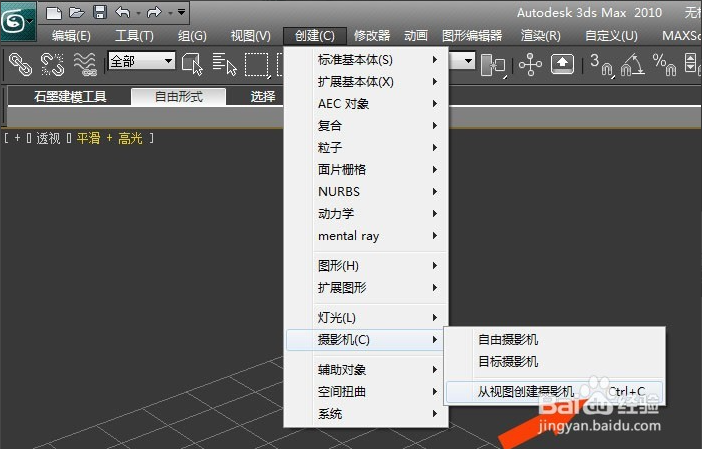
Task: Redo the action with the forward arrow
Action: [x=154, y=13]
